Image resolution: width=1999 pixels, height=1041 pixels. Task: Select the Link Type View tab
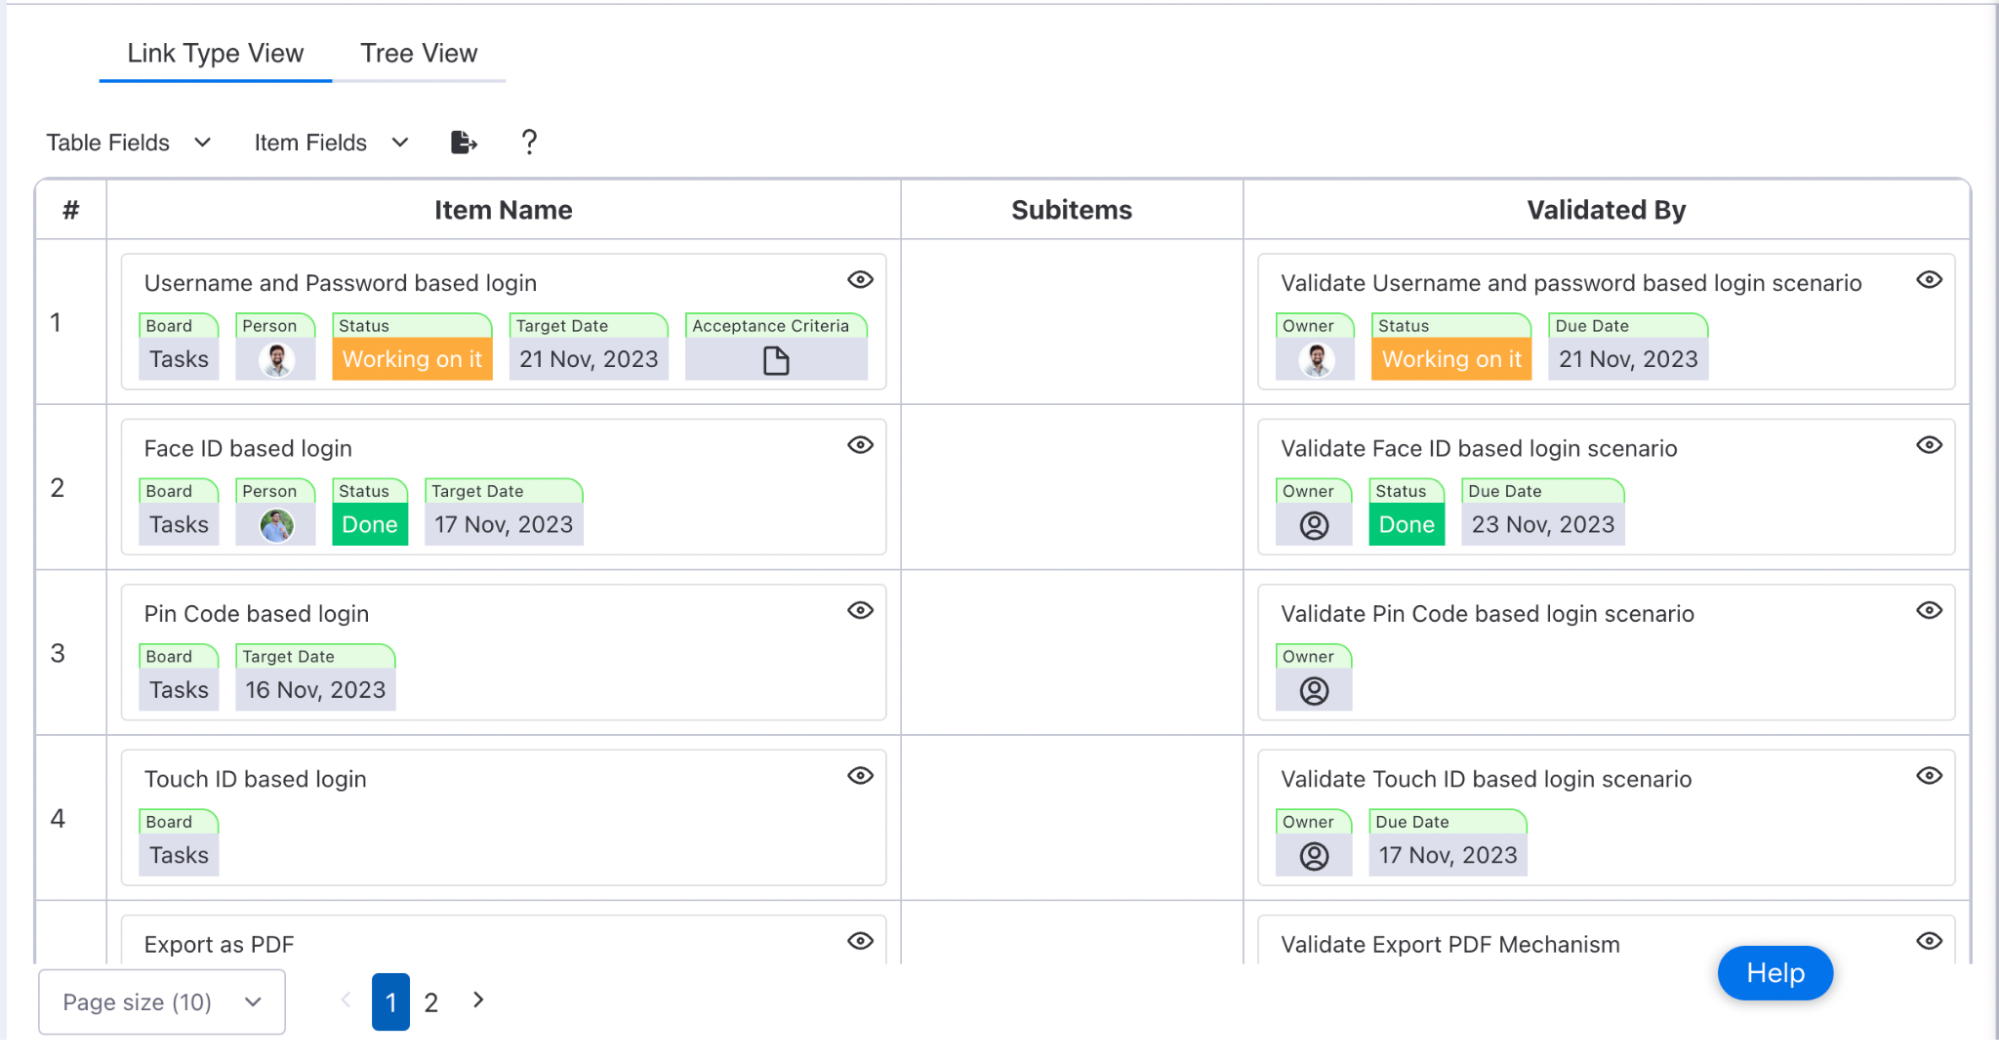(215, 54)
